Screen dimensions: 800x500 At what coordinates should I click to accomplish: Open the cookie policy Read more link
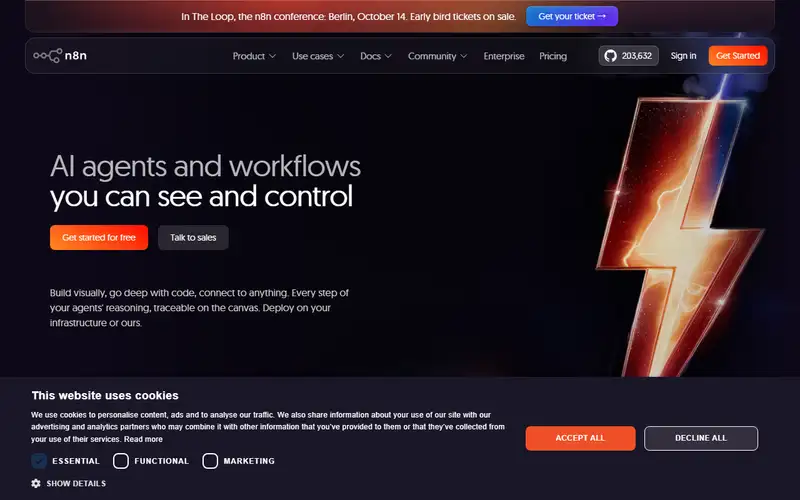pyautogui.click(x=143, y=439)
